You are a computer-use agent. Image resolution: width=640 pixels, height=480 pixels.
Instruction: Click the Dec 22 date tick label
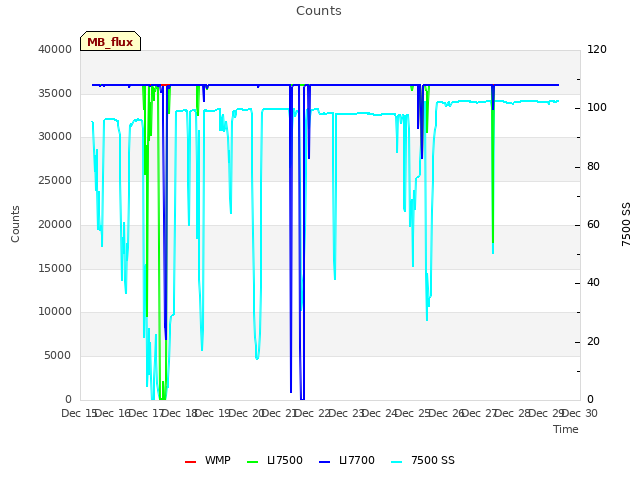tap(312, 413)
